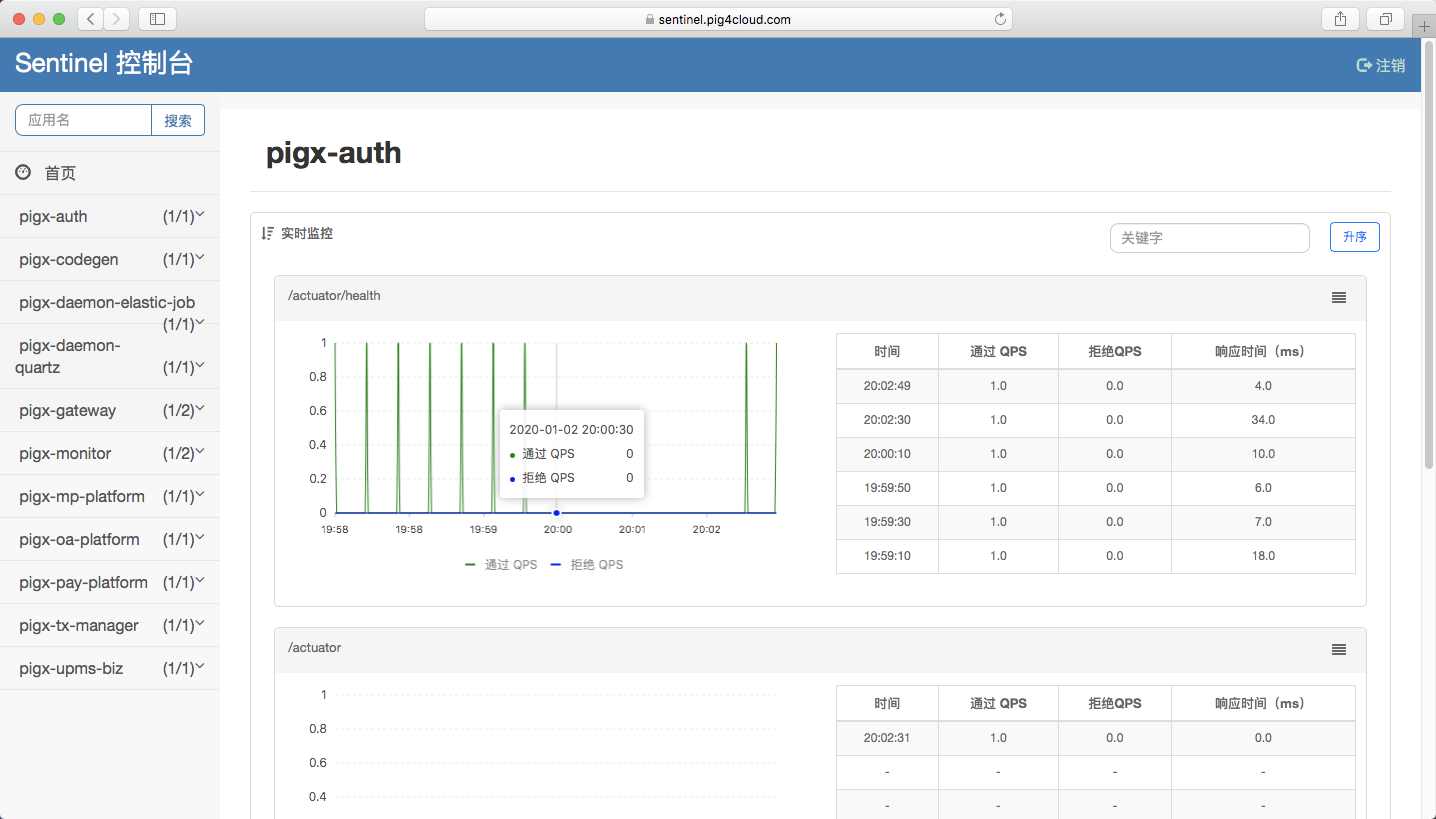Expand pigx-oa-platform chevron
Viewport: 1436px width, 819px height.
pyautogui.click(x=200, y=537)
